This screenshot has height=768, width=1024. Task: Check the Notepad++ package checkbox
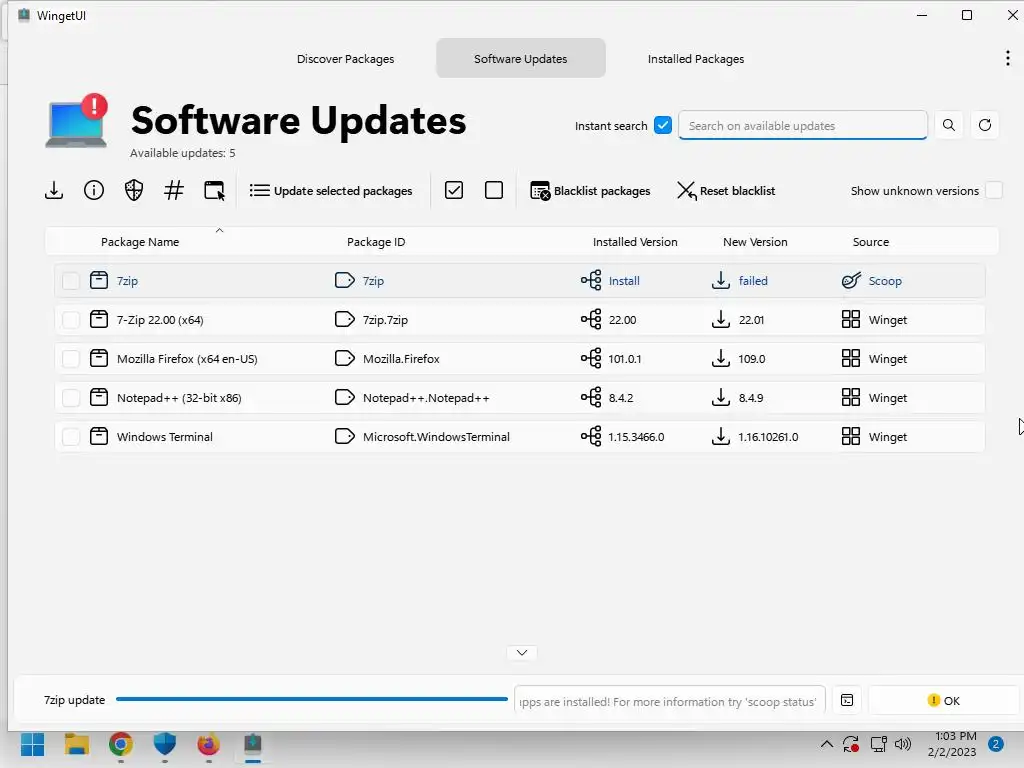point(71,398)
